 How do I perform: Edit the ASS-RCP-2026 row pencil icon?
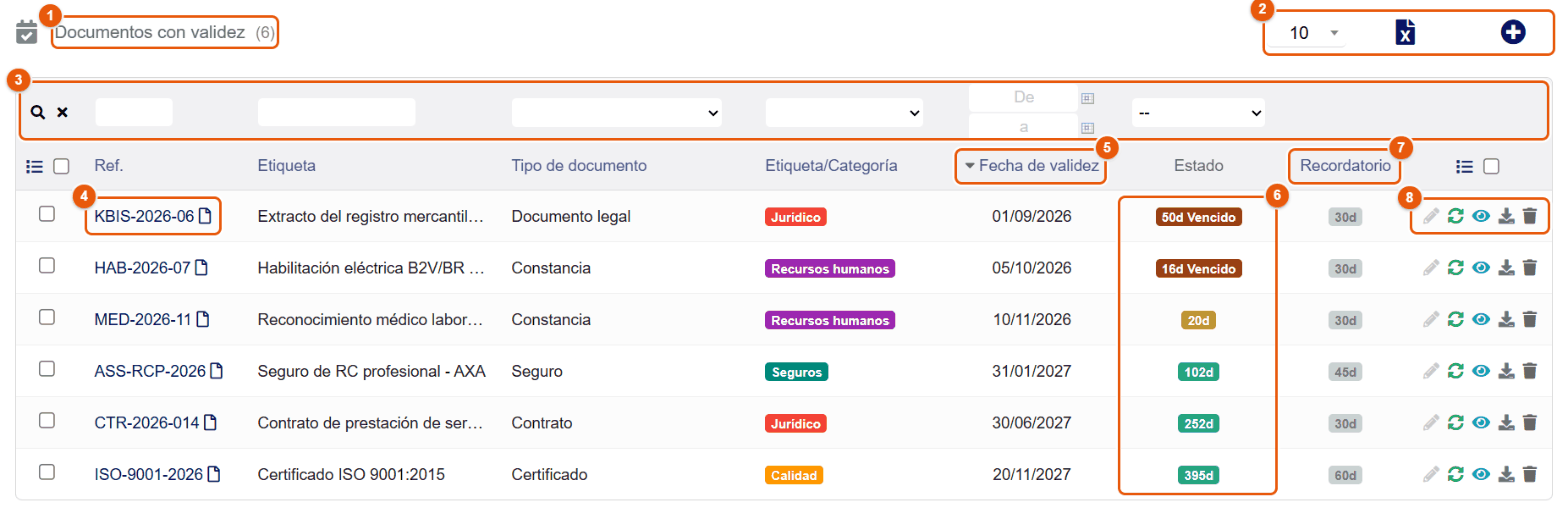click(x=1432, y=371)
